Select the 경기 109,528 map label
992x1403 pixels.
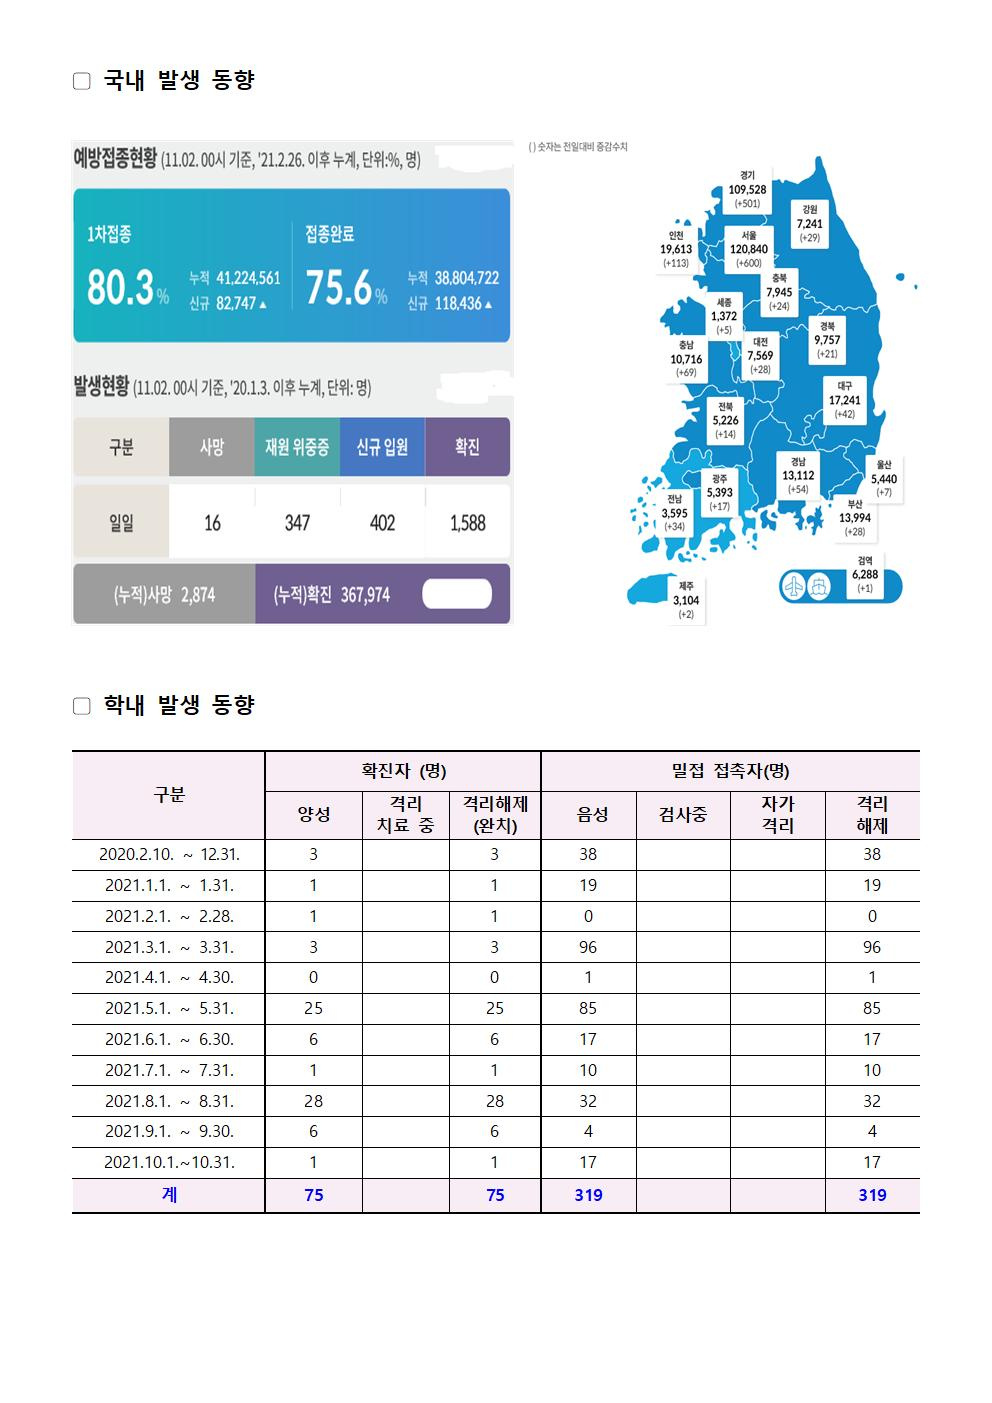(x=746, y=189)
